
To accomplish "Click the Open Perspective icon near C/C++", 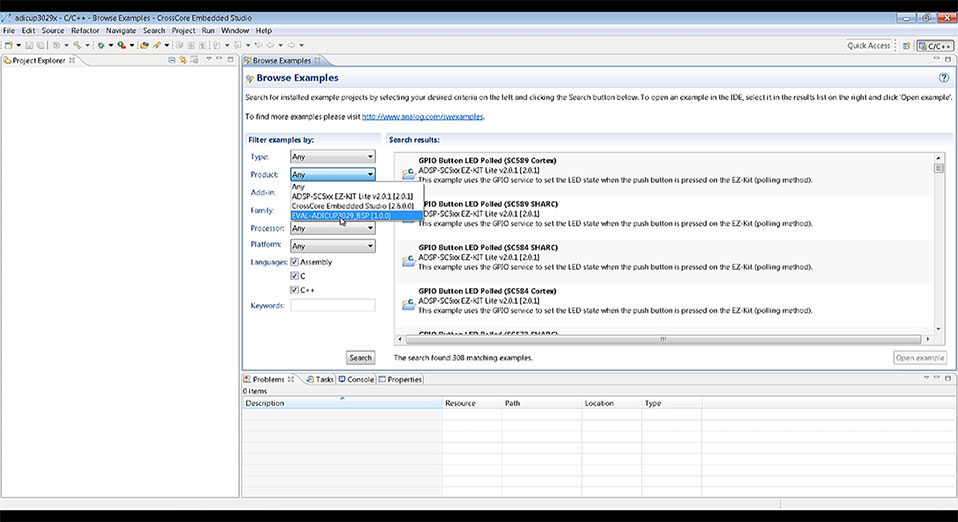I will tap(907, 46).
